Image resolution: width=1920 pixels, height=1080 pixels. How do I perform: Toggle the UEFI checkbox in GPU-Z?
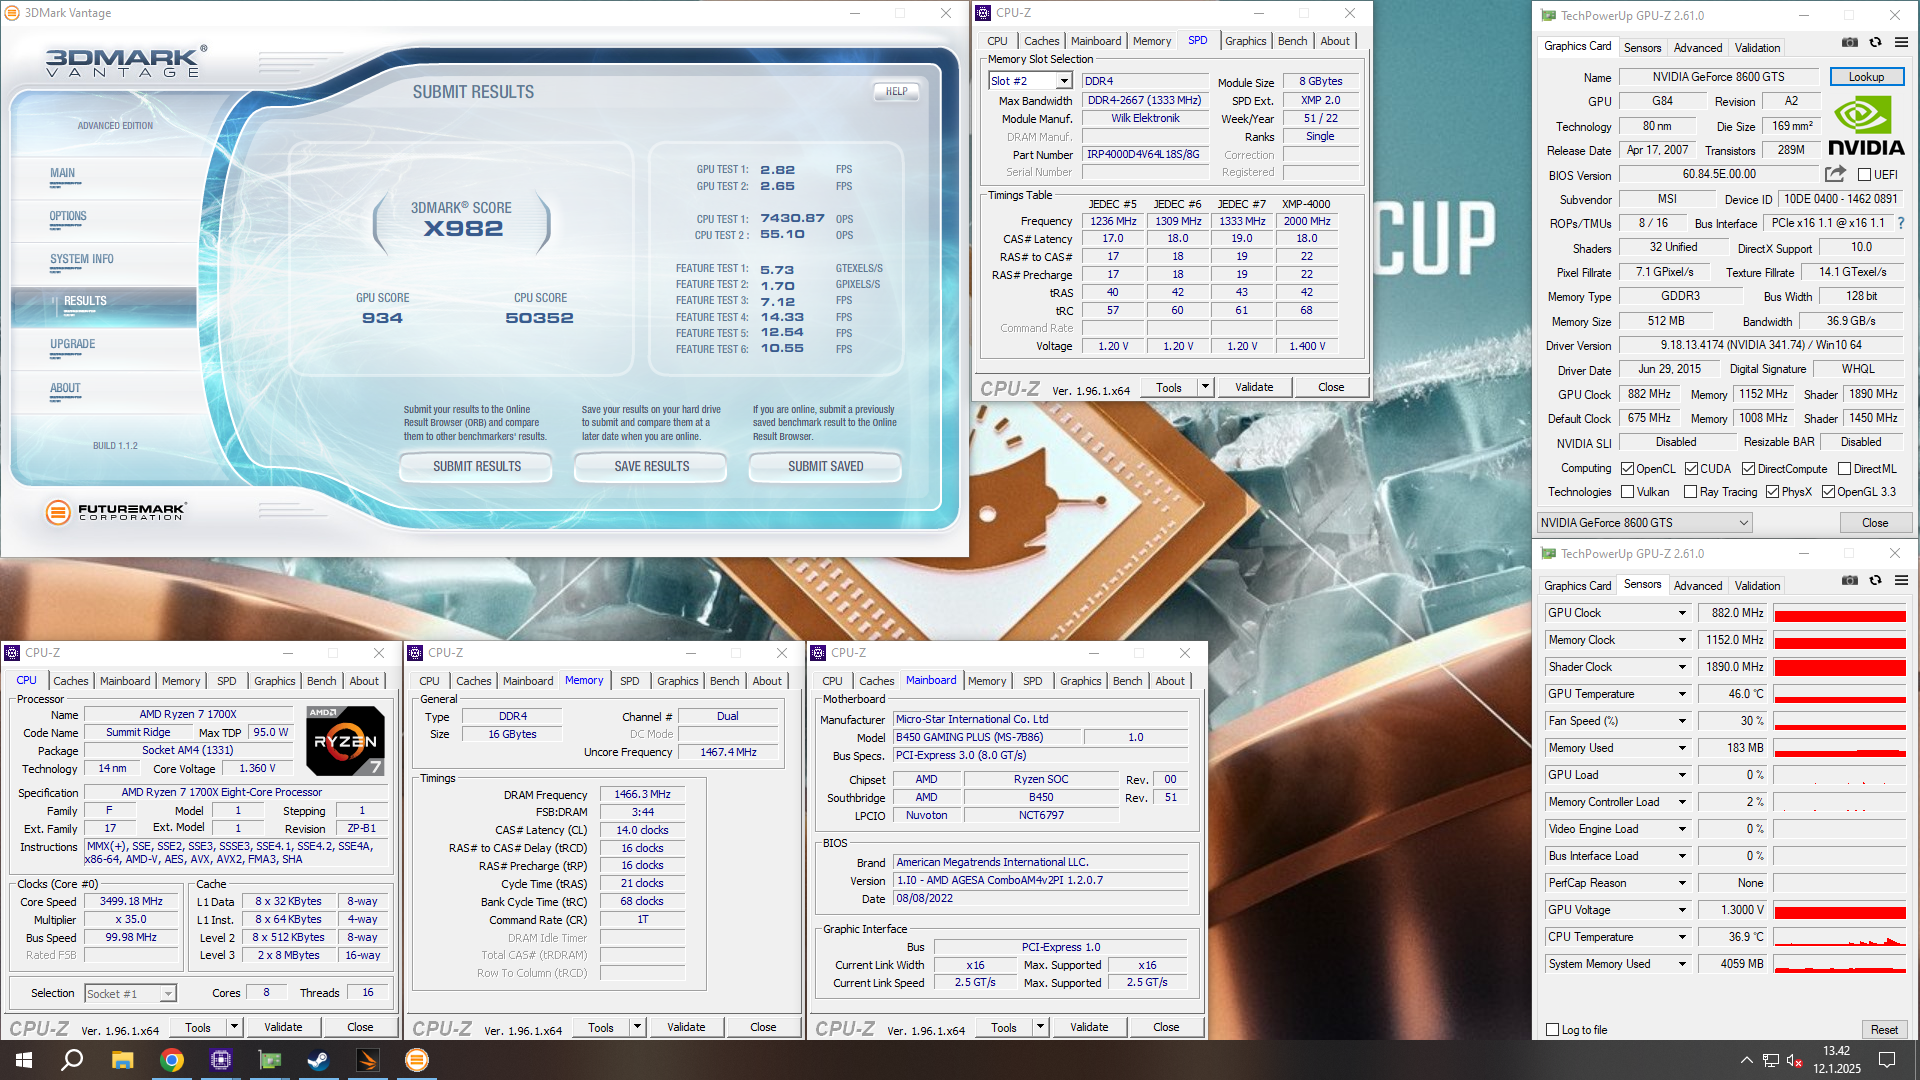click(x=1864, y=175)
